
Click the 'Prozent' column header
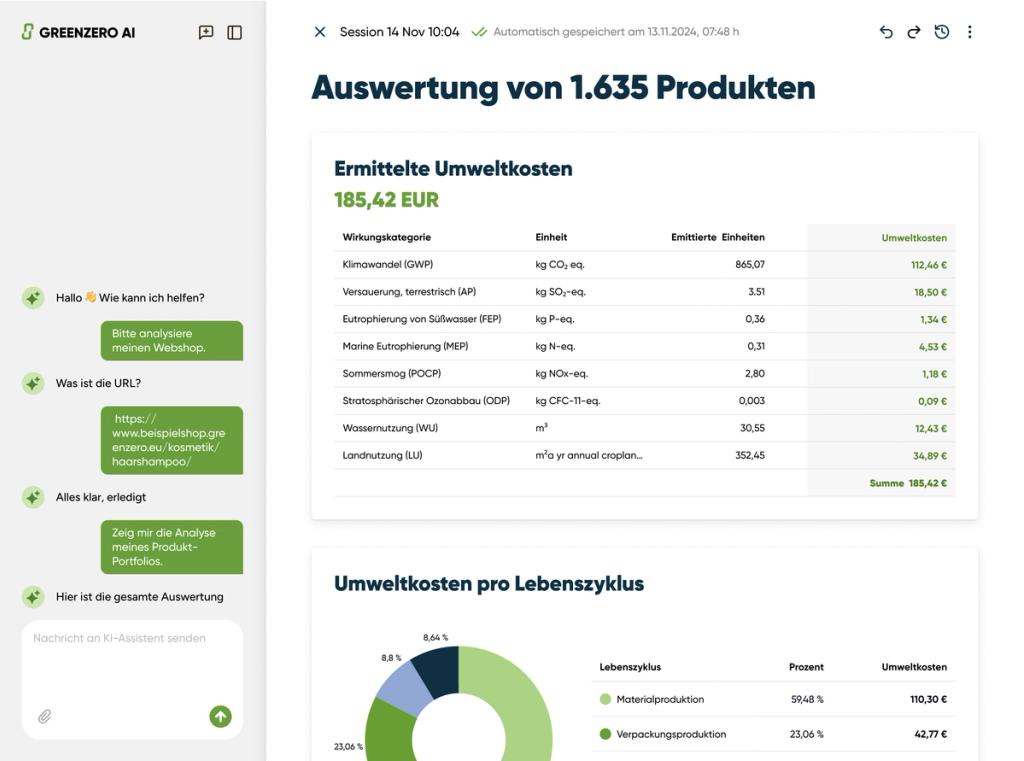pyautogui.click(x=806, y=667)
